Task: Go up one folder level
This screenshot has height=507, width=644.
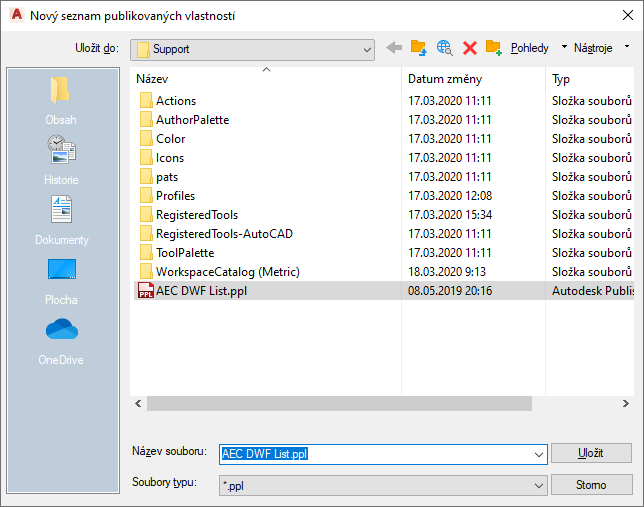Action: click(x=419, y=48)
